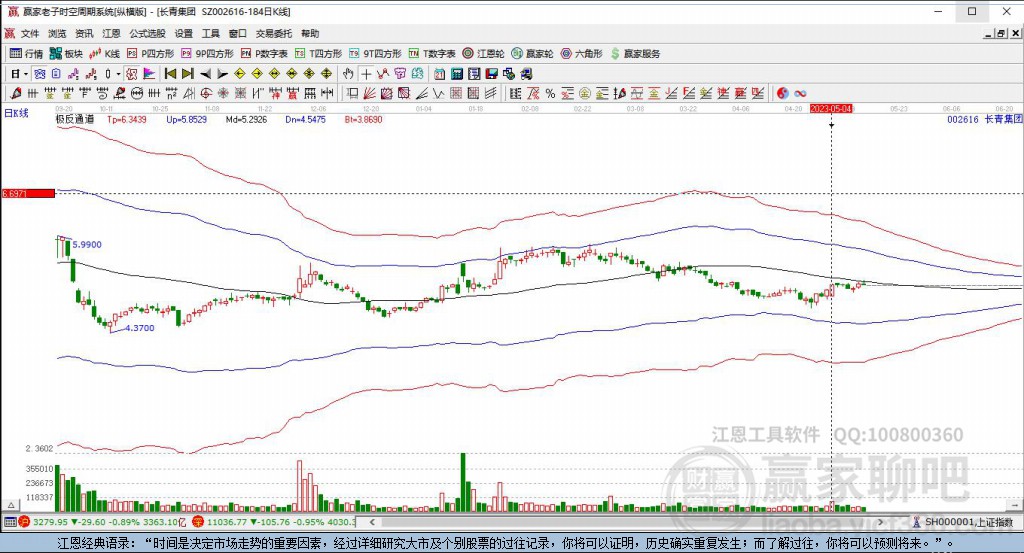Open the 文件 menu
The height and width of the screenshot is (553, 1024).
[30, 33]
